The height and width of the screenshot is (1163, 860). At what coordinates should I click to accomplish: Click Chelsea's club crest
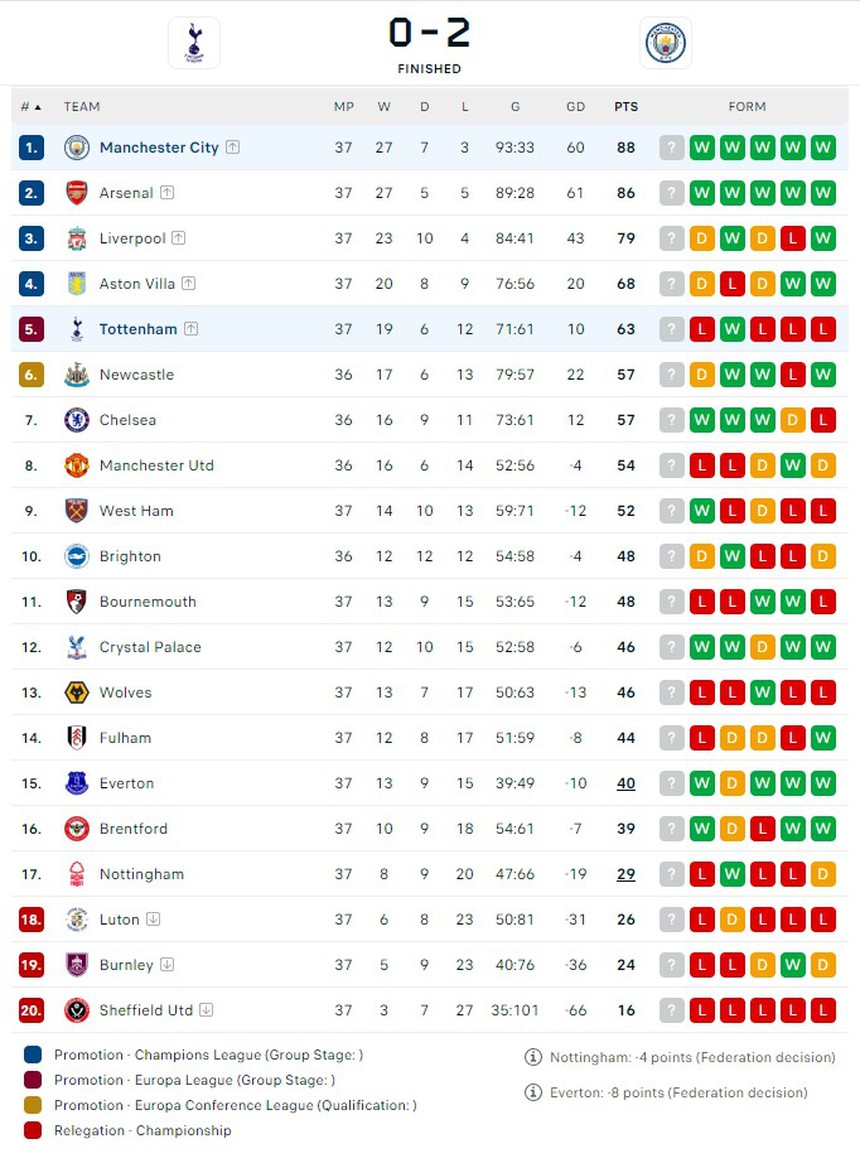pos(78,420)
